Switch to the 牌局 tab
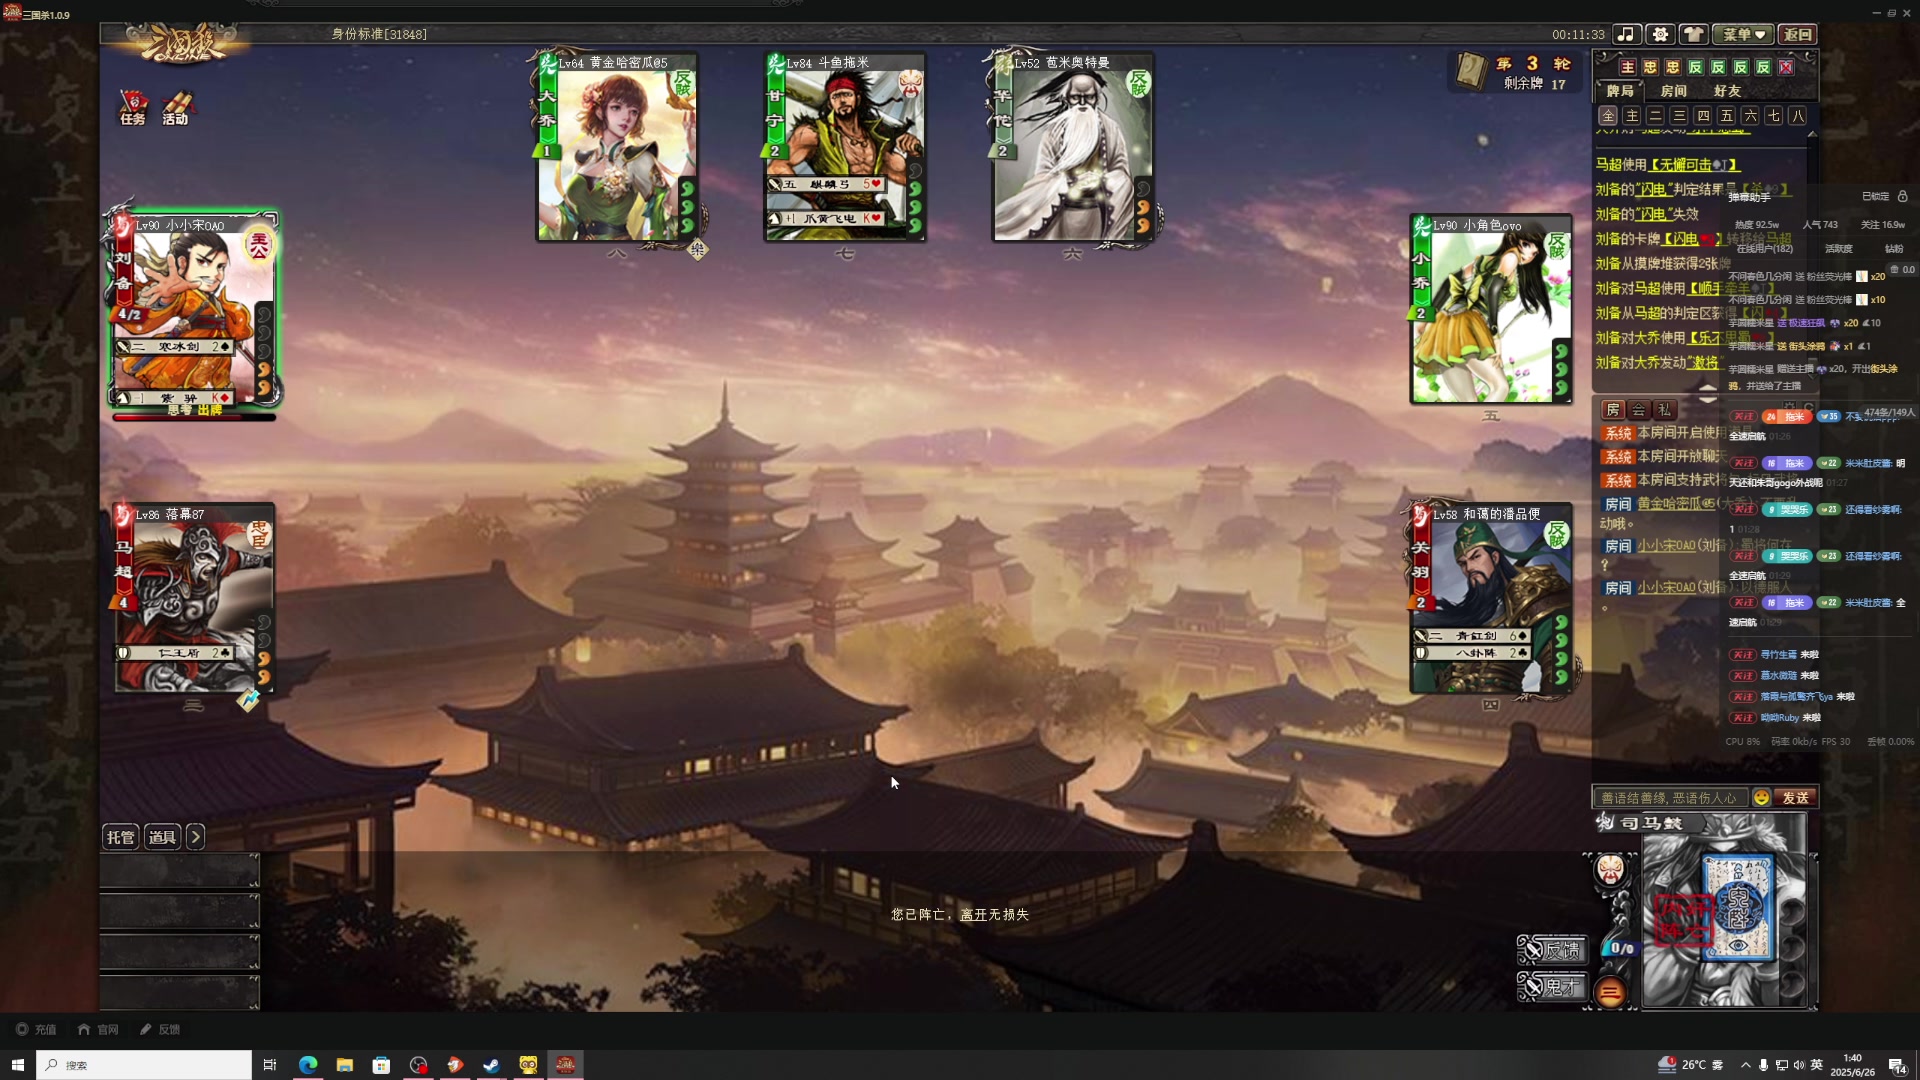The width and height of the screenshot is (1920, 1080). [1619, 91]
